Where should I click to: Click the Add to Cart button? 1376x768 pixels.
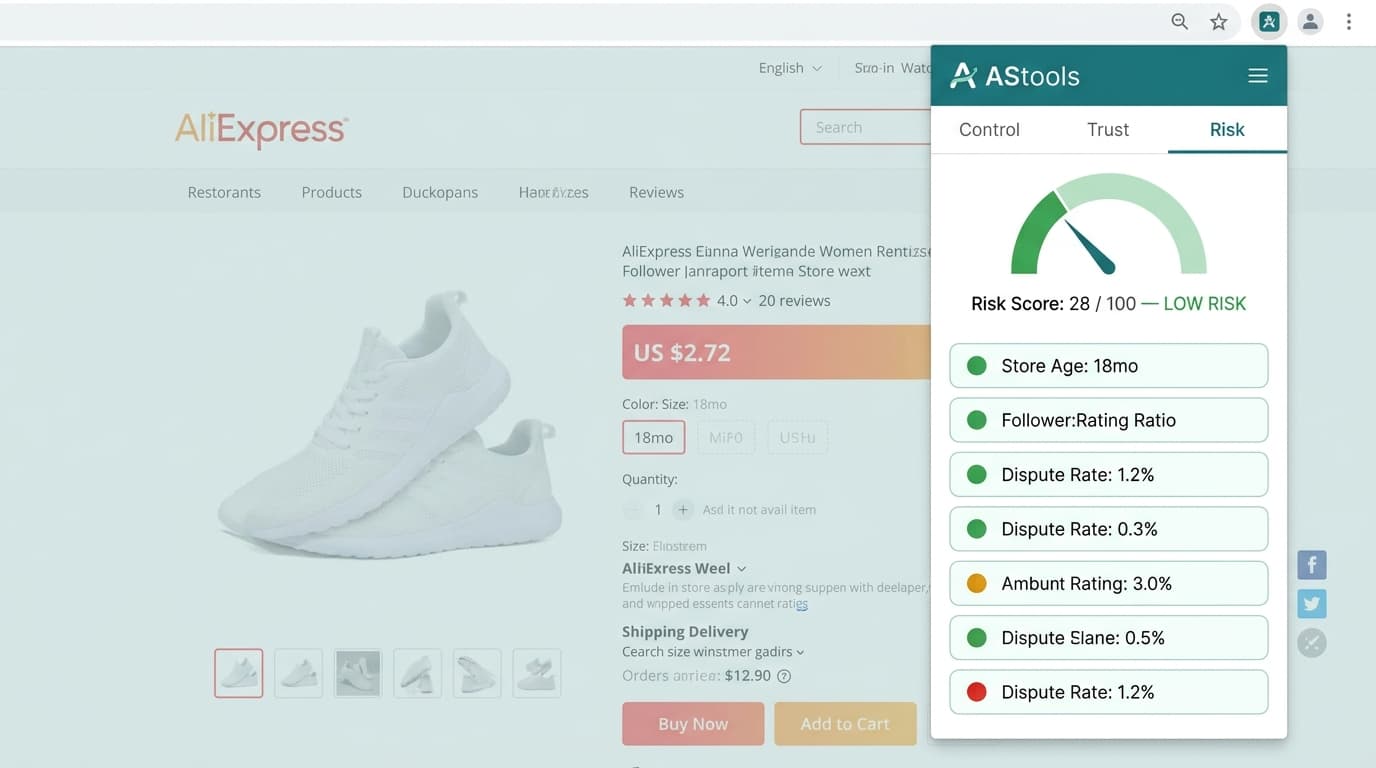[845, 724]
